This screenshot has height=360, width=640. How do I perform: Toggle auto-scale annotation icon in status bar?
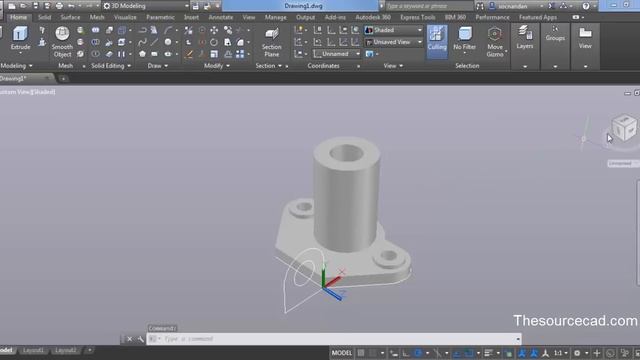533,353
